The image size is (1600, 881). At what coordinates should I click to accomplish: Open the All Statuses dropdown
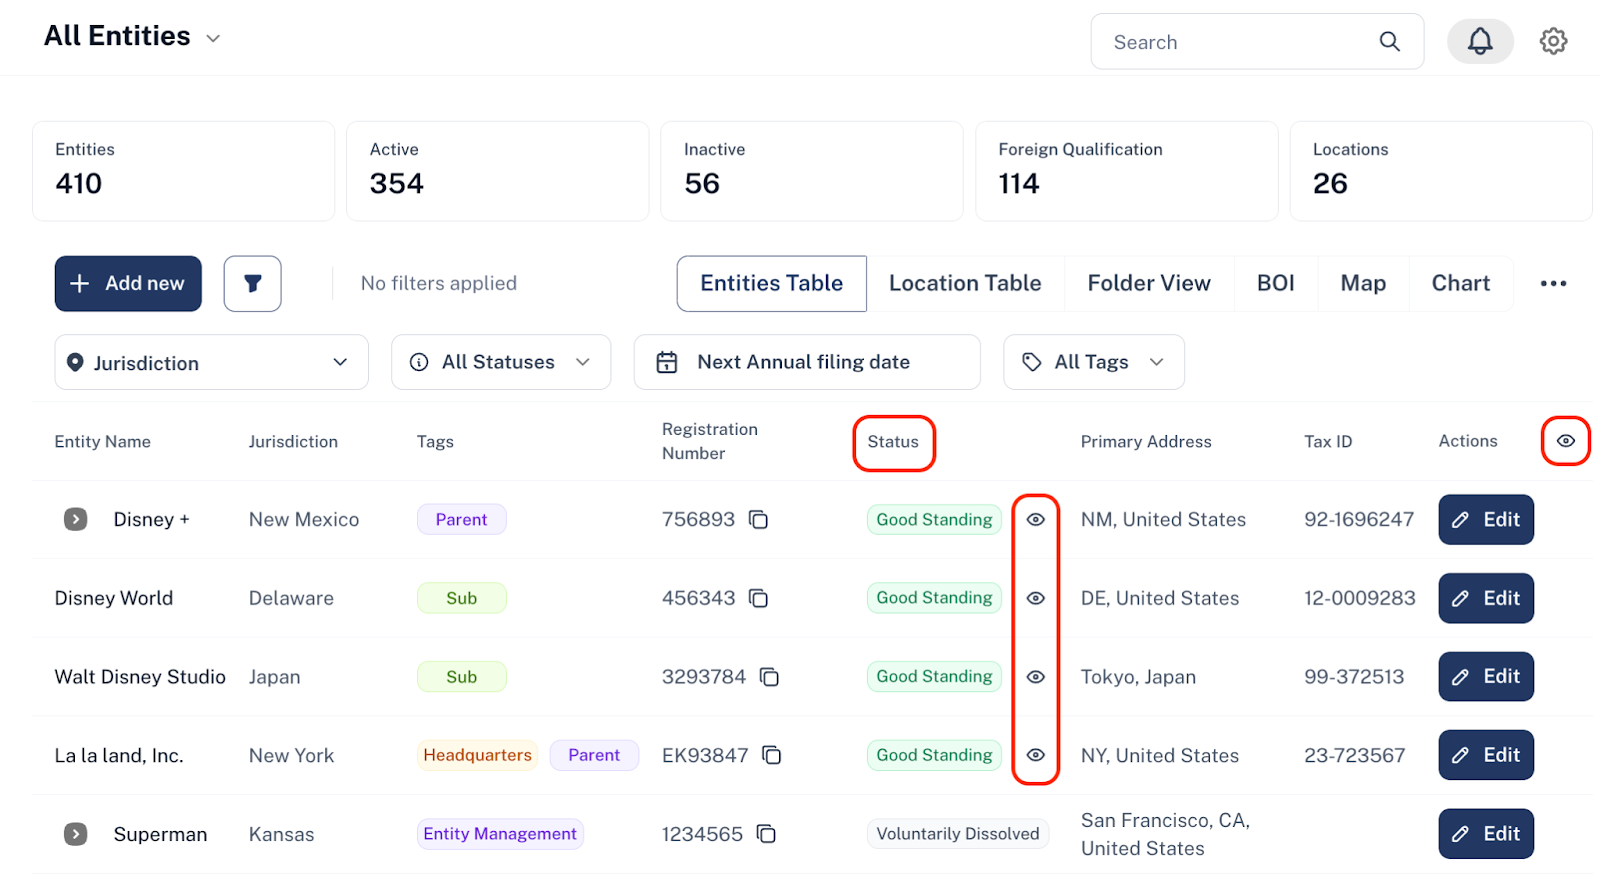[501, 362]
